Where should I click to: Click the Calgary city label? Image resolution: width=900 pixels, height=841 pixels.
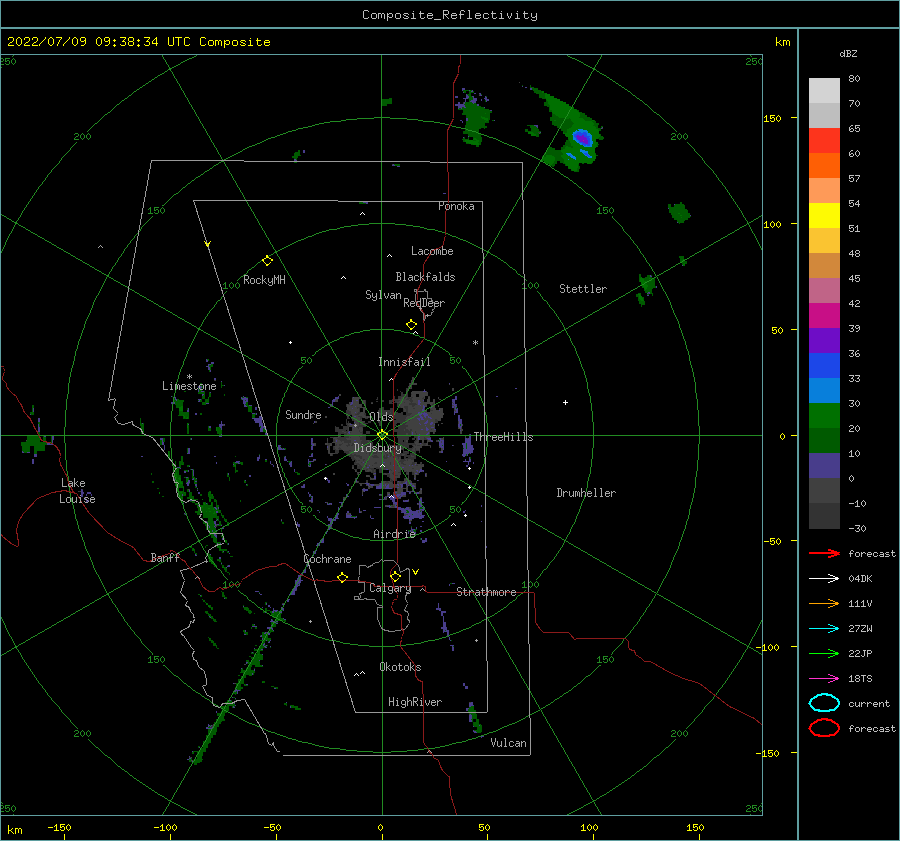390,588
